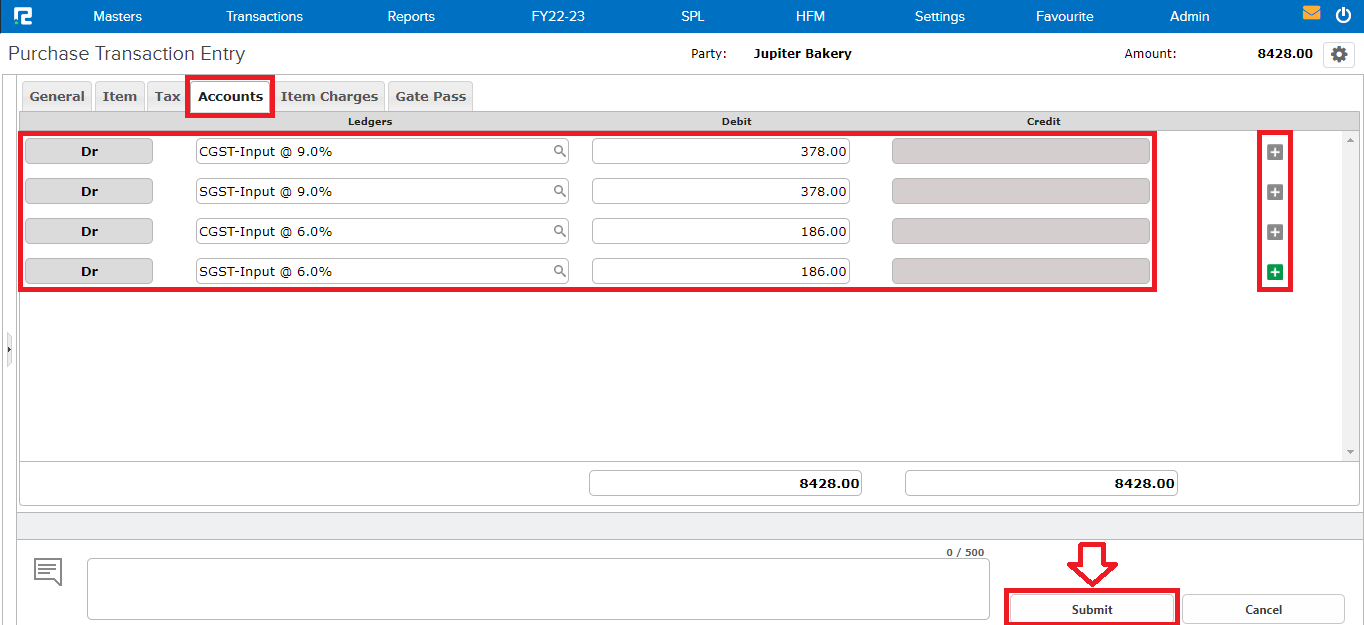This screenshot has height=625, width=1364.
Task: Cancel the purchase transaction entry
Action: 1263,609
